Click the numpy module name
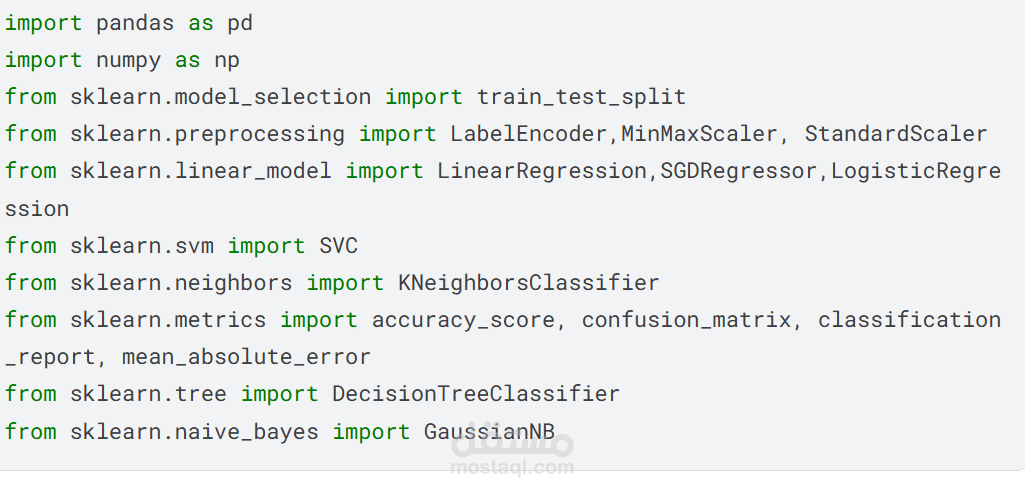 129,60
